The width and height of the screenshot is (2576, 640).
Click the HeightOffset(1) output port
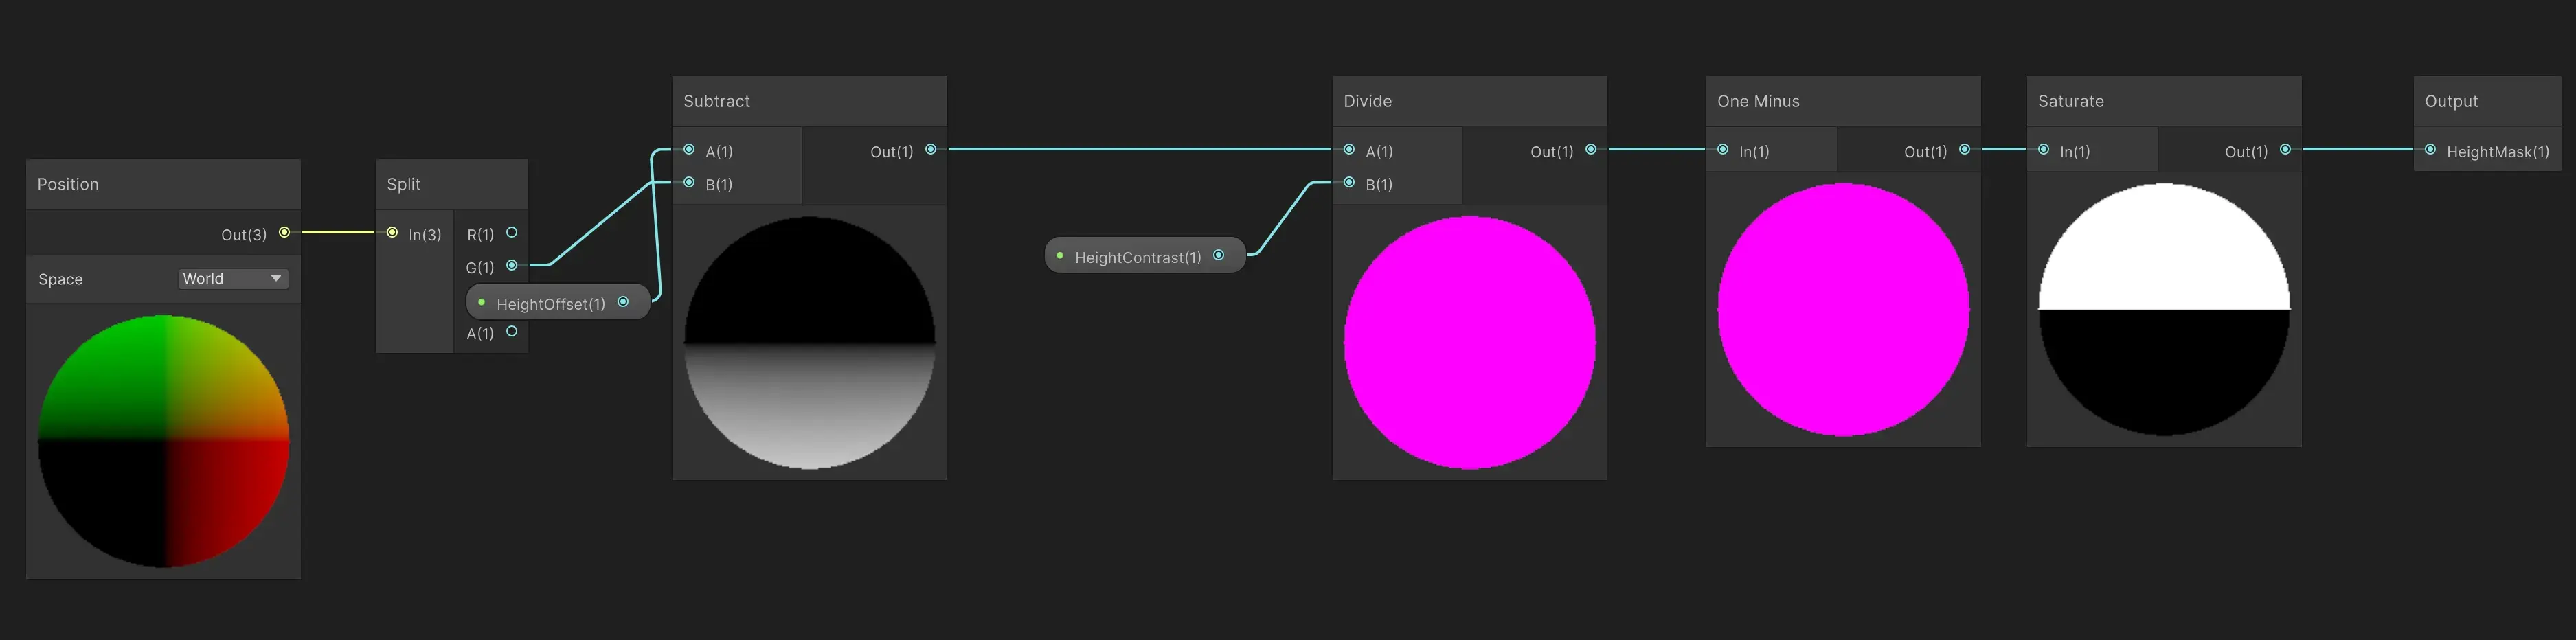tap(623, 302)
